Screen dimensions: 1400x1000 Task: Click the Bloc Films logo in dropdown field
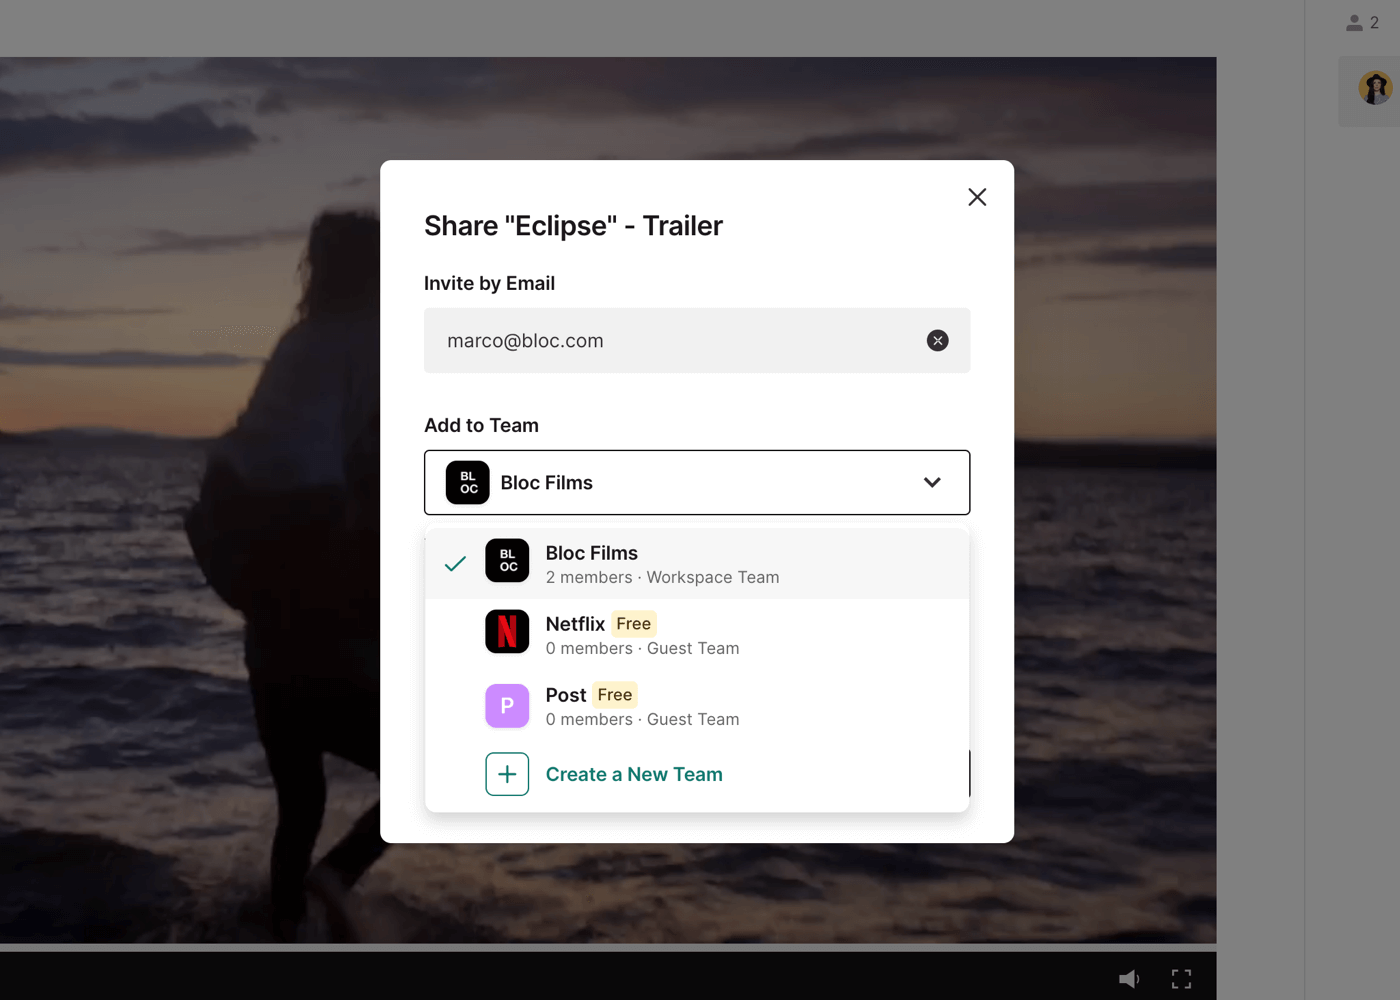click(x=467, y=483)
